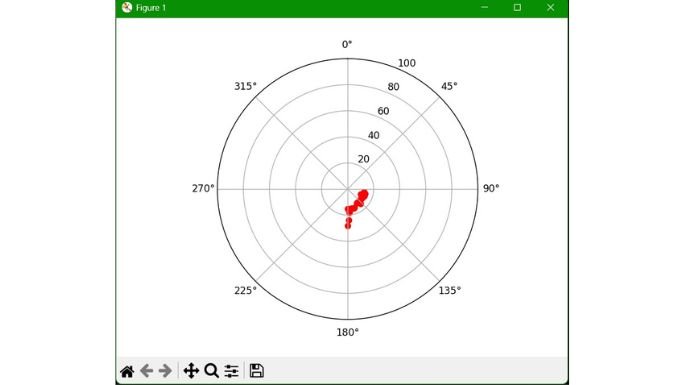Click the 315° angle label

(246, 86)
